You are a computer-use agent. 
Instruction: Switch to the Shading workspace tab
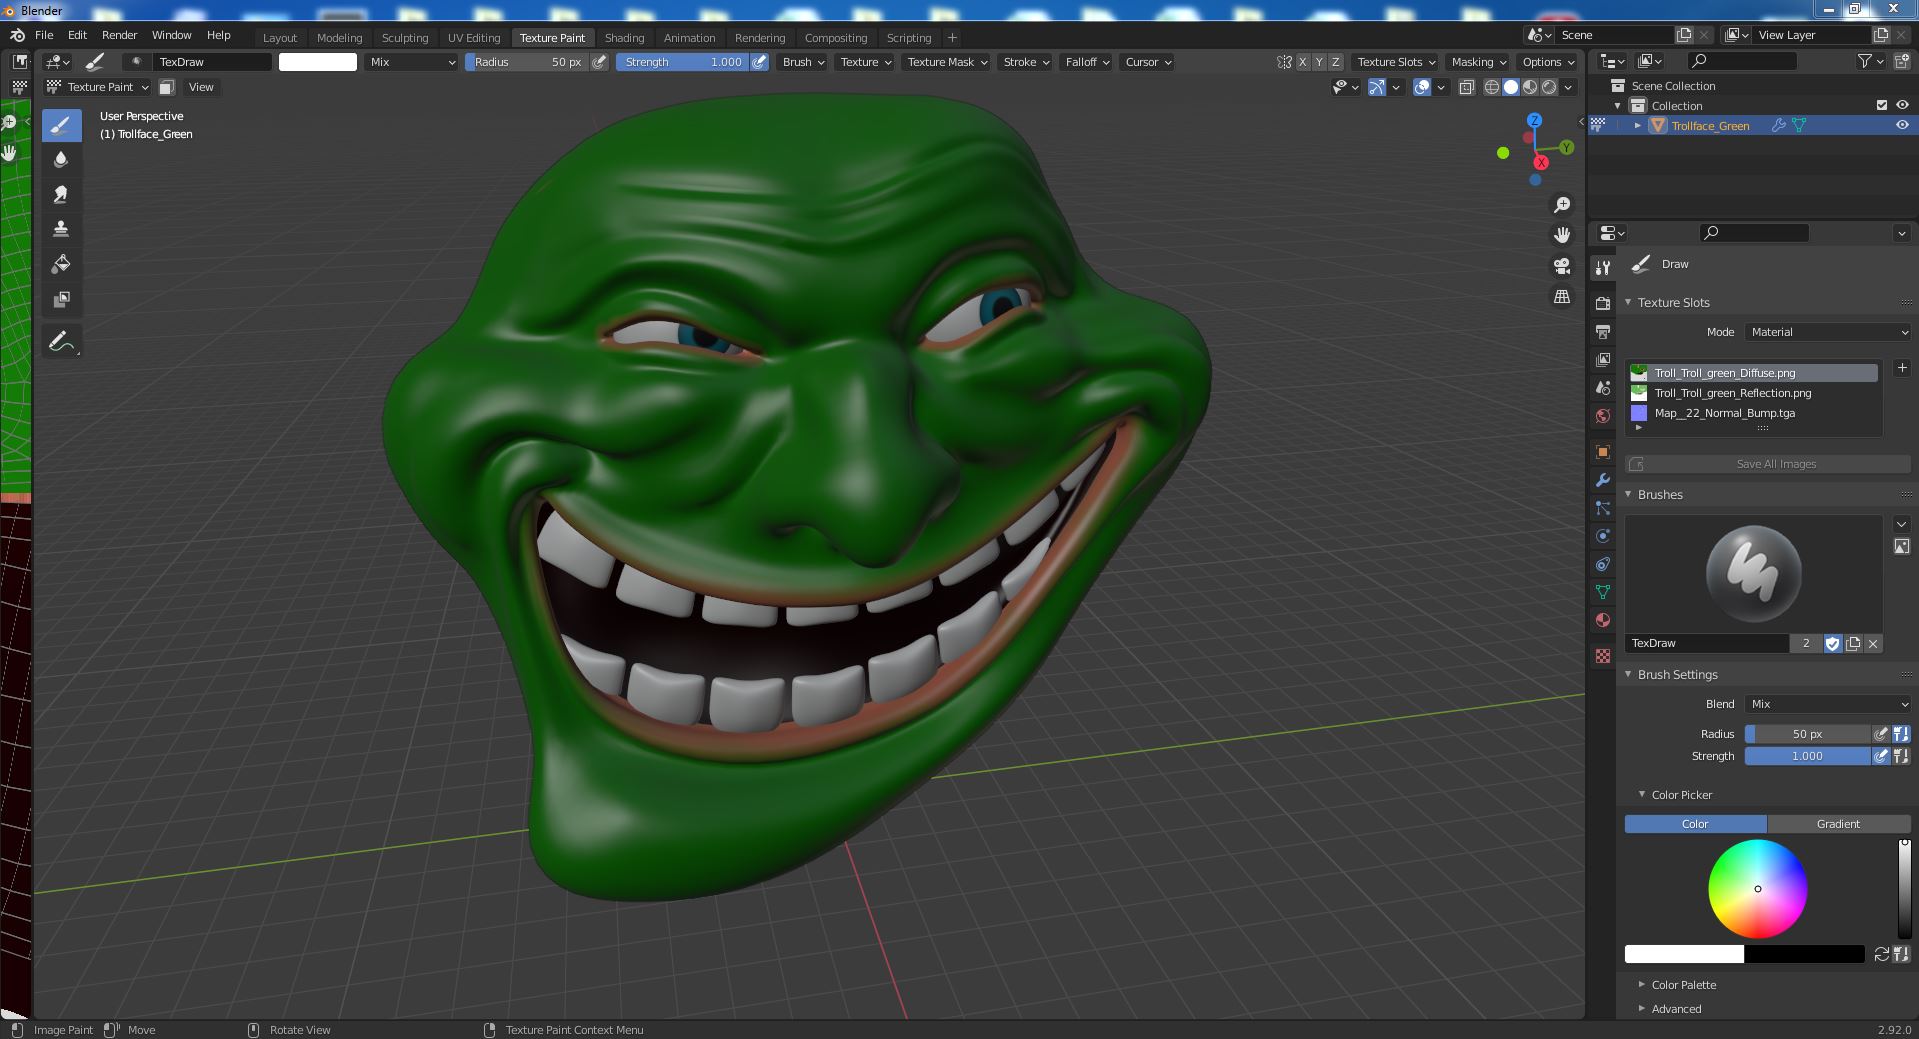tap(624, 38)
